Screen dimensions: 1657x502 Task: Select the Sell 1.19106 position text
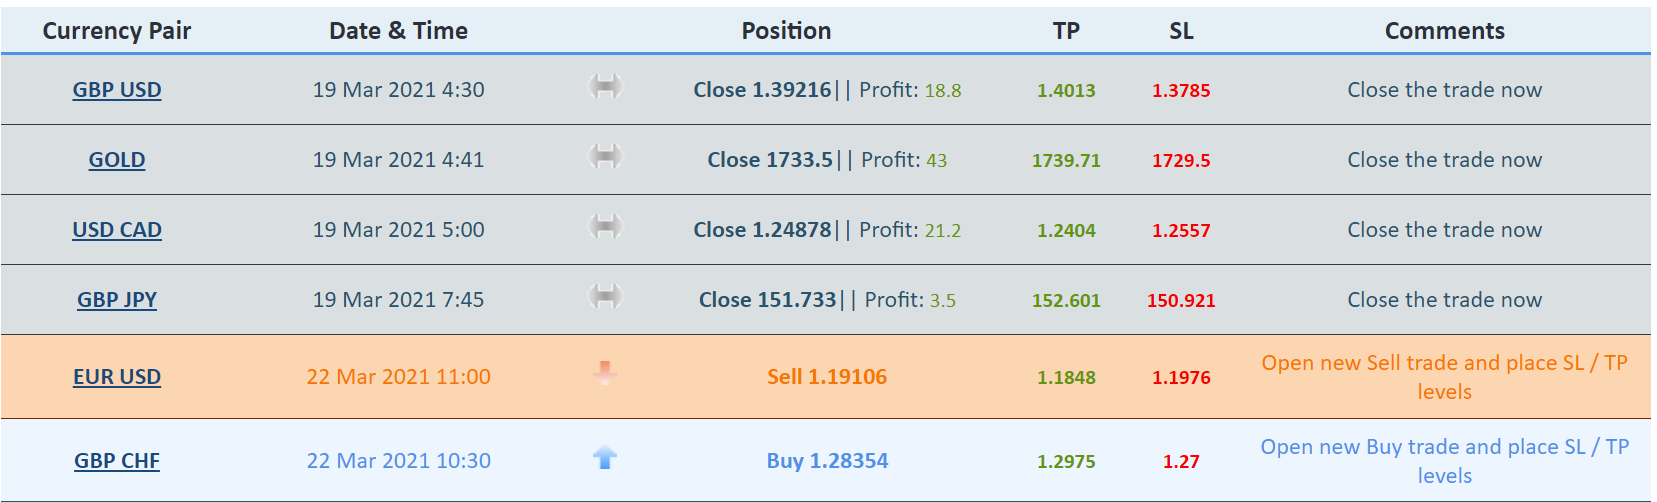tap(827, 377)
